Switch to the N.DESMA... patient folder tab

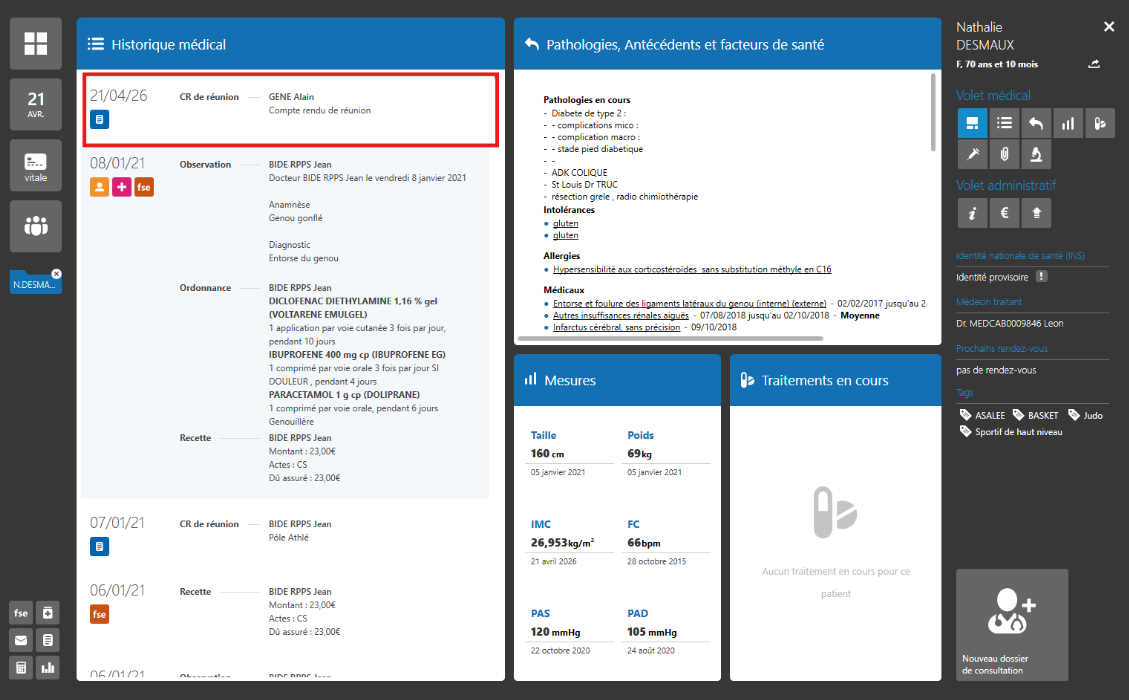[x=32, y=284]
